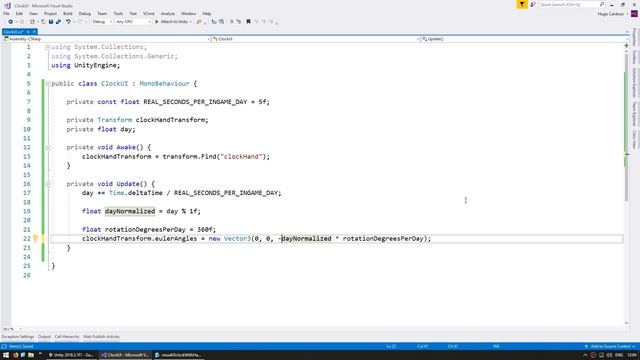Image resolution: width=640 pixels, height=360 pixels.
Task: Open the Debug menu
Action: tap(84, 14)
